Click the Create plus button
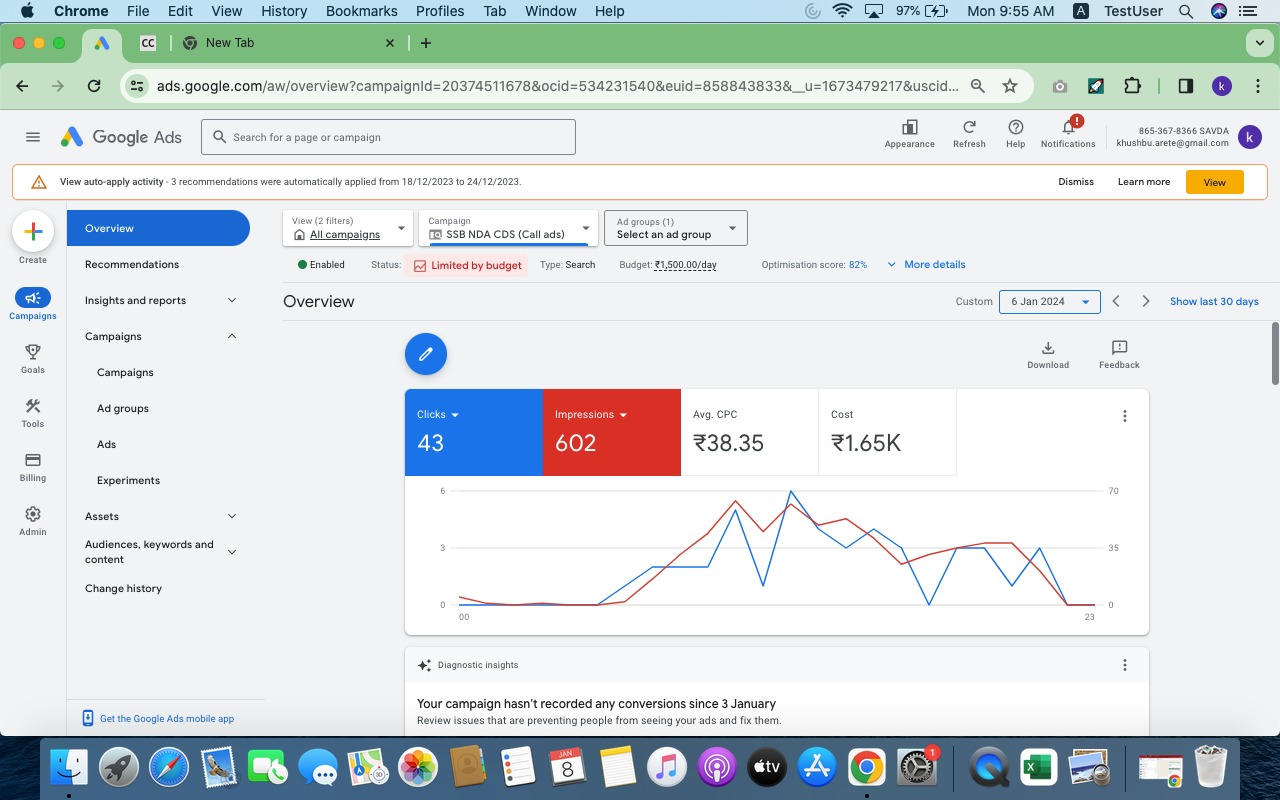This screenshot has width=1280, height=800. click(x=33, y=232)
